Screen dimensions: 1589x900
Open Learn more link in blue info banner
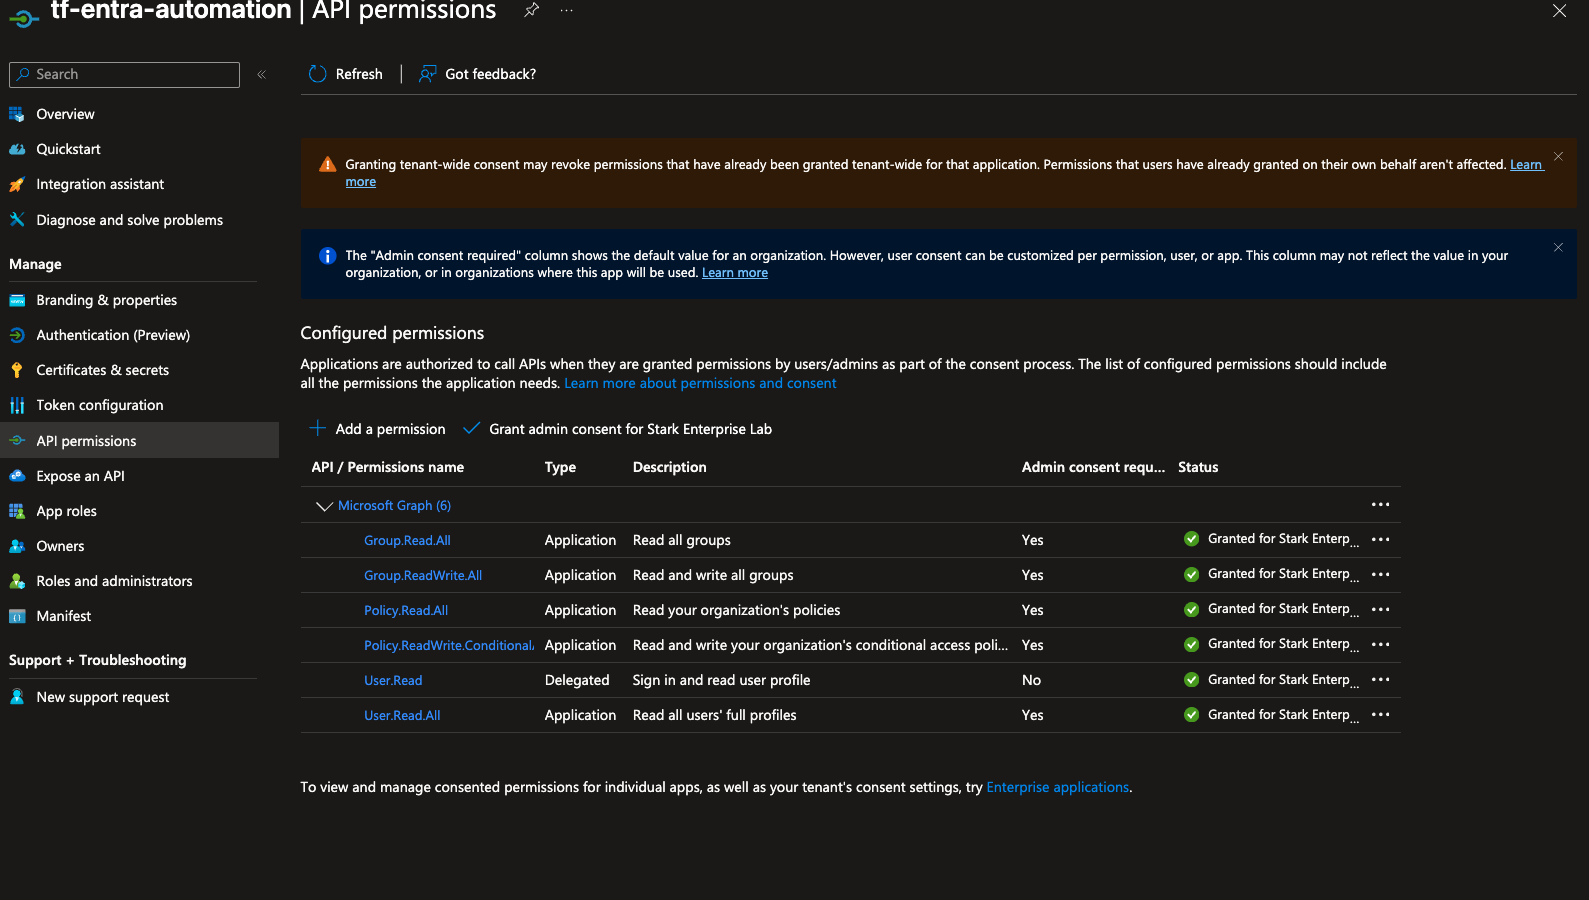click(735, 273)
